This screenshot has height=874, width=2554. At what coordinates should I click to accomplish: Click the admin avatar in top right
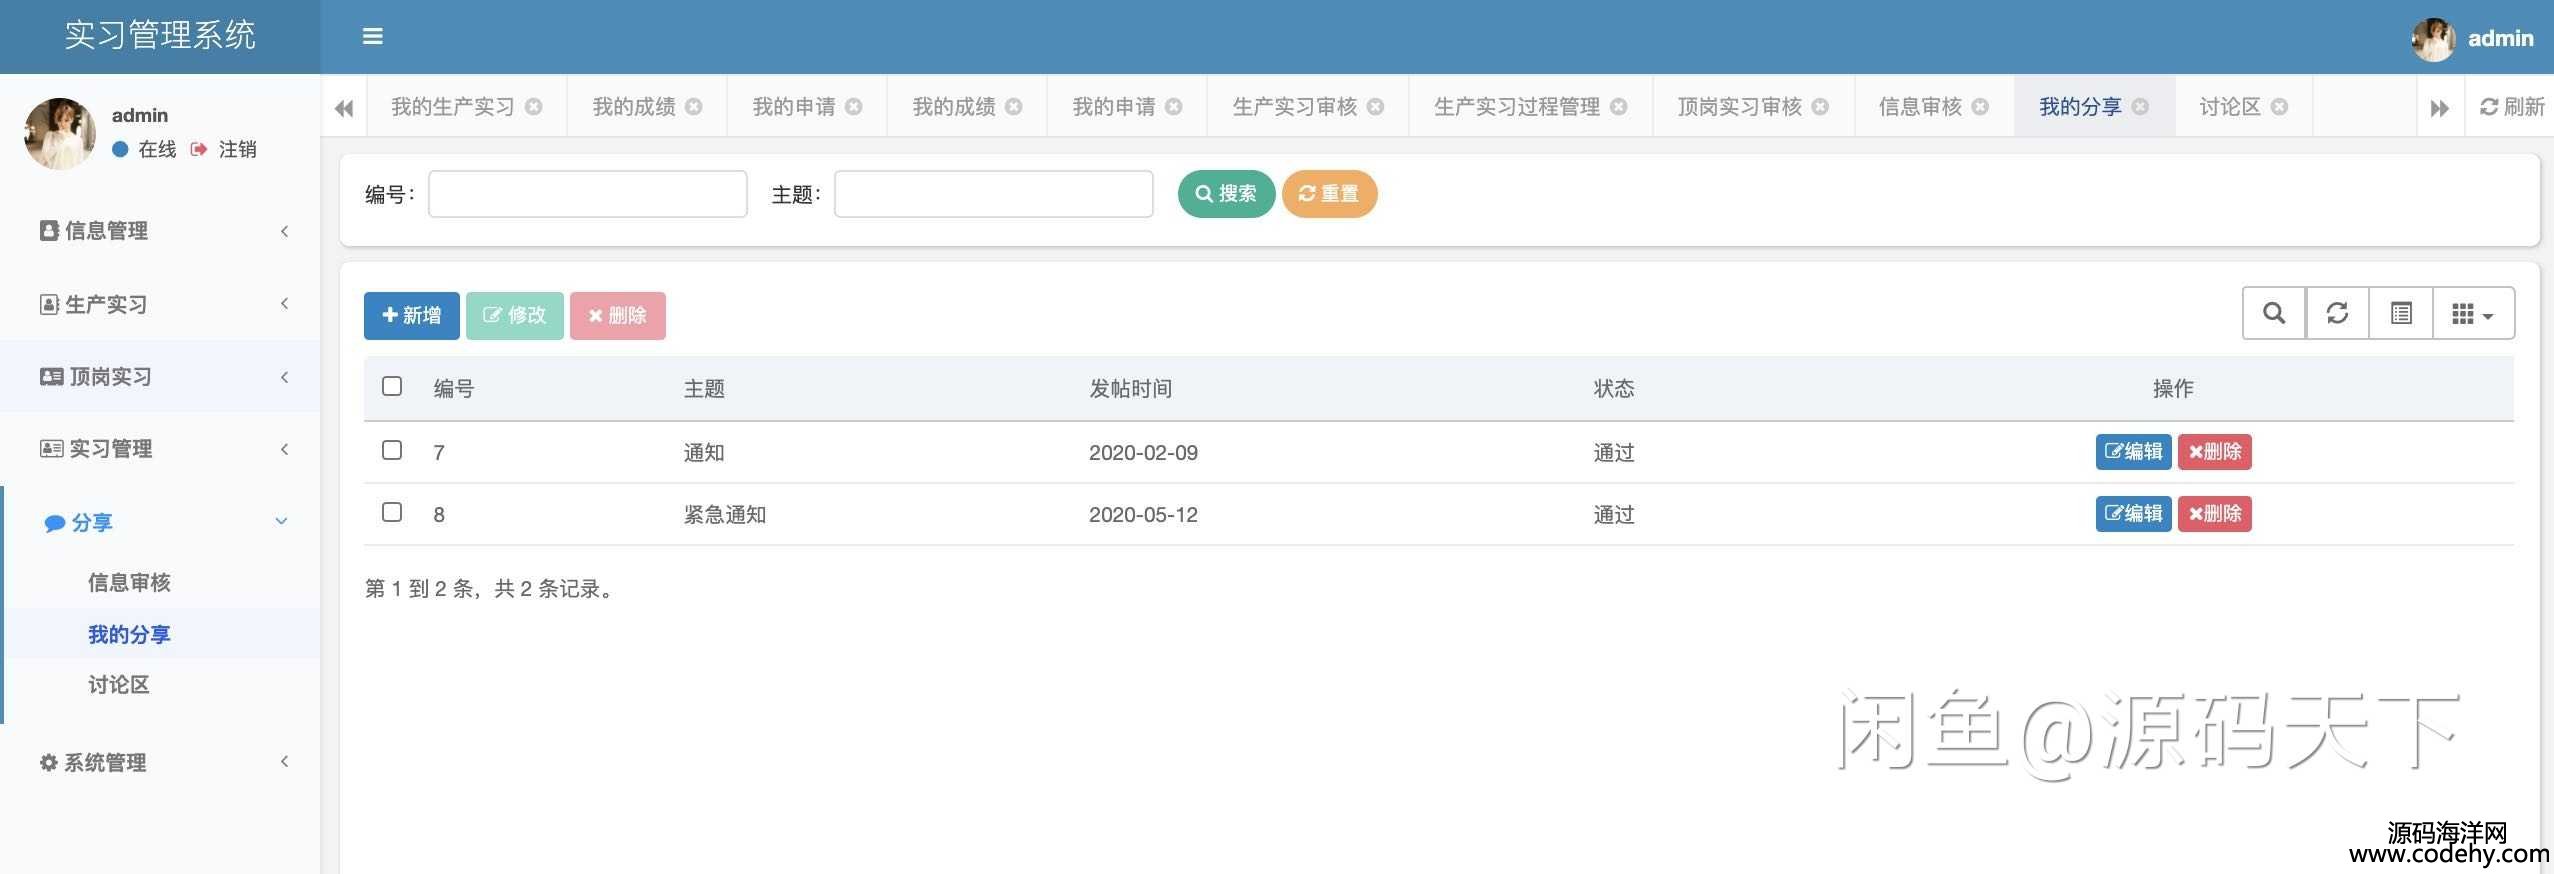click(2432, 39)
